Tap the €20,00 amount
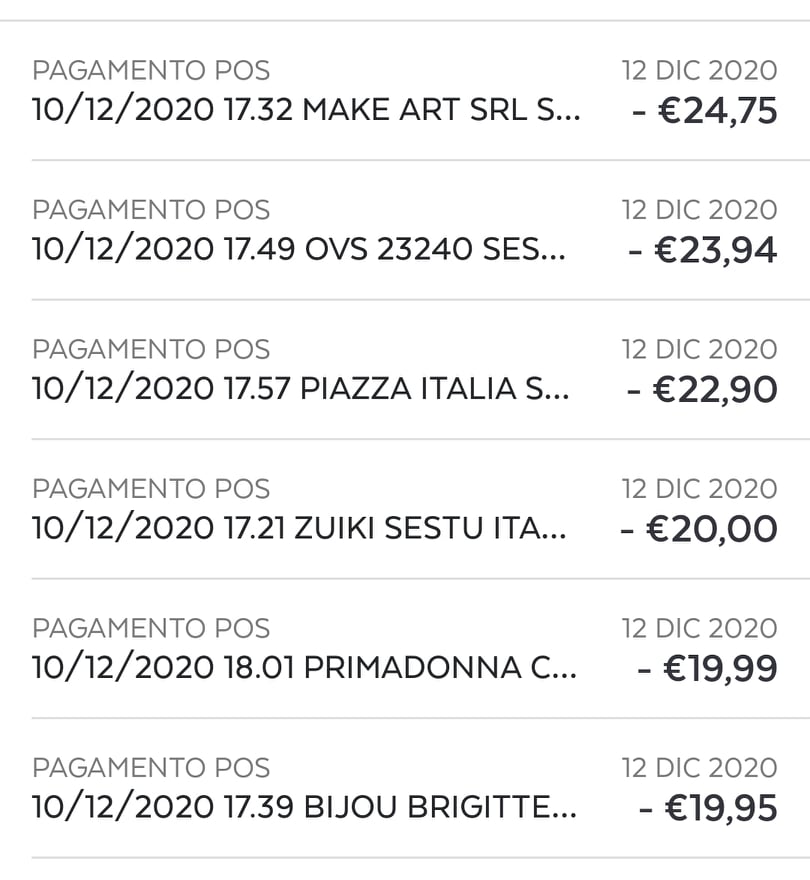This screenshot has width=810, height=880. tap(698, 529)
